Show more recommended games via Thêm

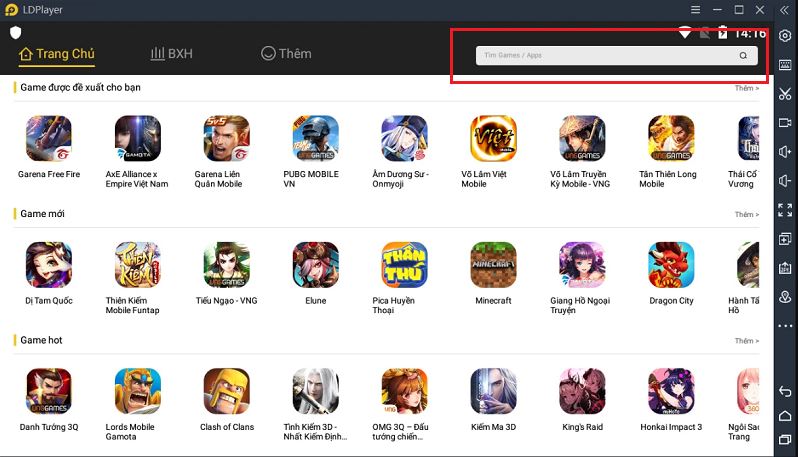coord(747,88)
